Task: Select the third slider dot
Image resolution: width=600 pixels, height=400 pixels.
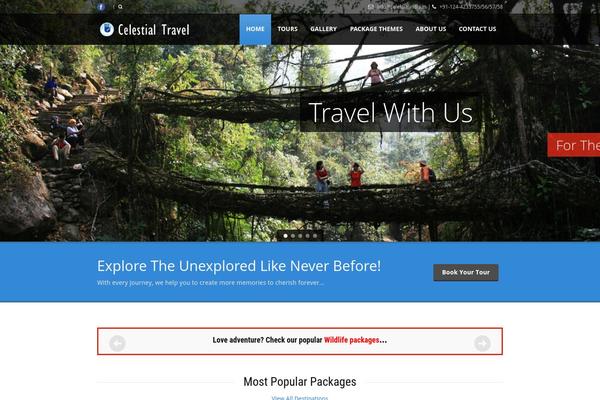Action: [x=300, y=236]
